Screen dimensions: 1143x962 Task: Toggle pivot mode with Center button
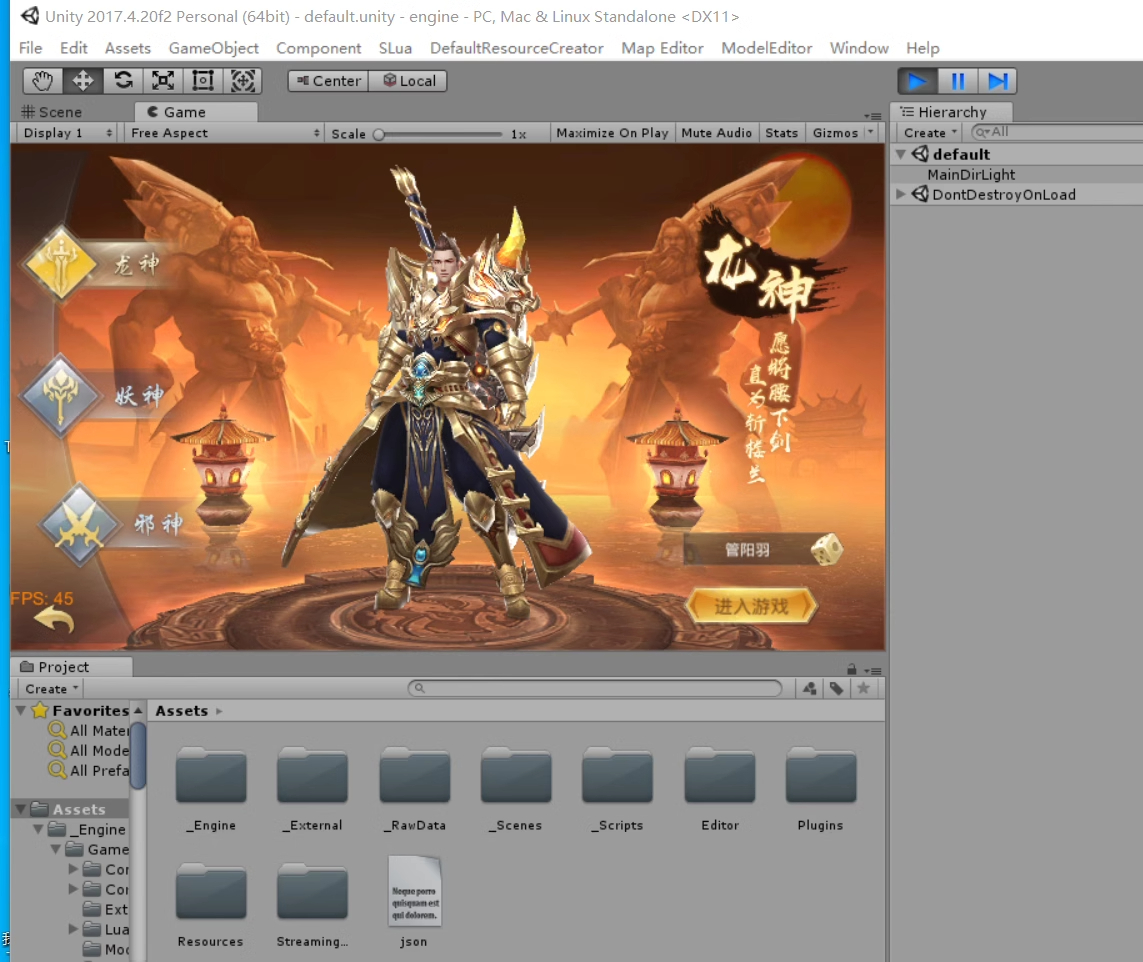coord(328,81)
